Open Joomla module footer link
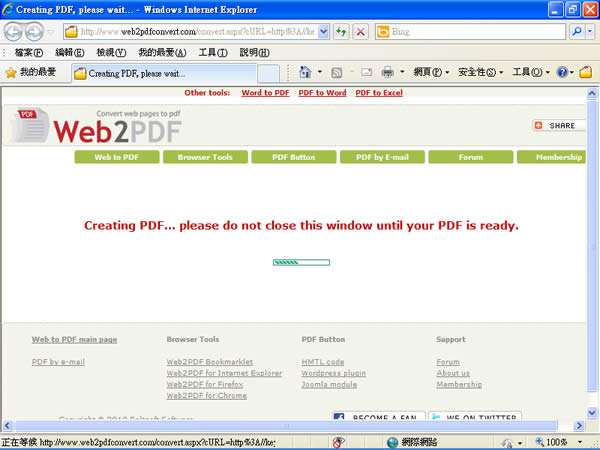The image size is (600, 450). 329,385
